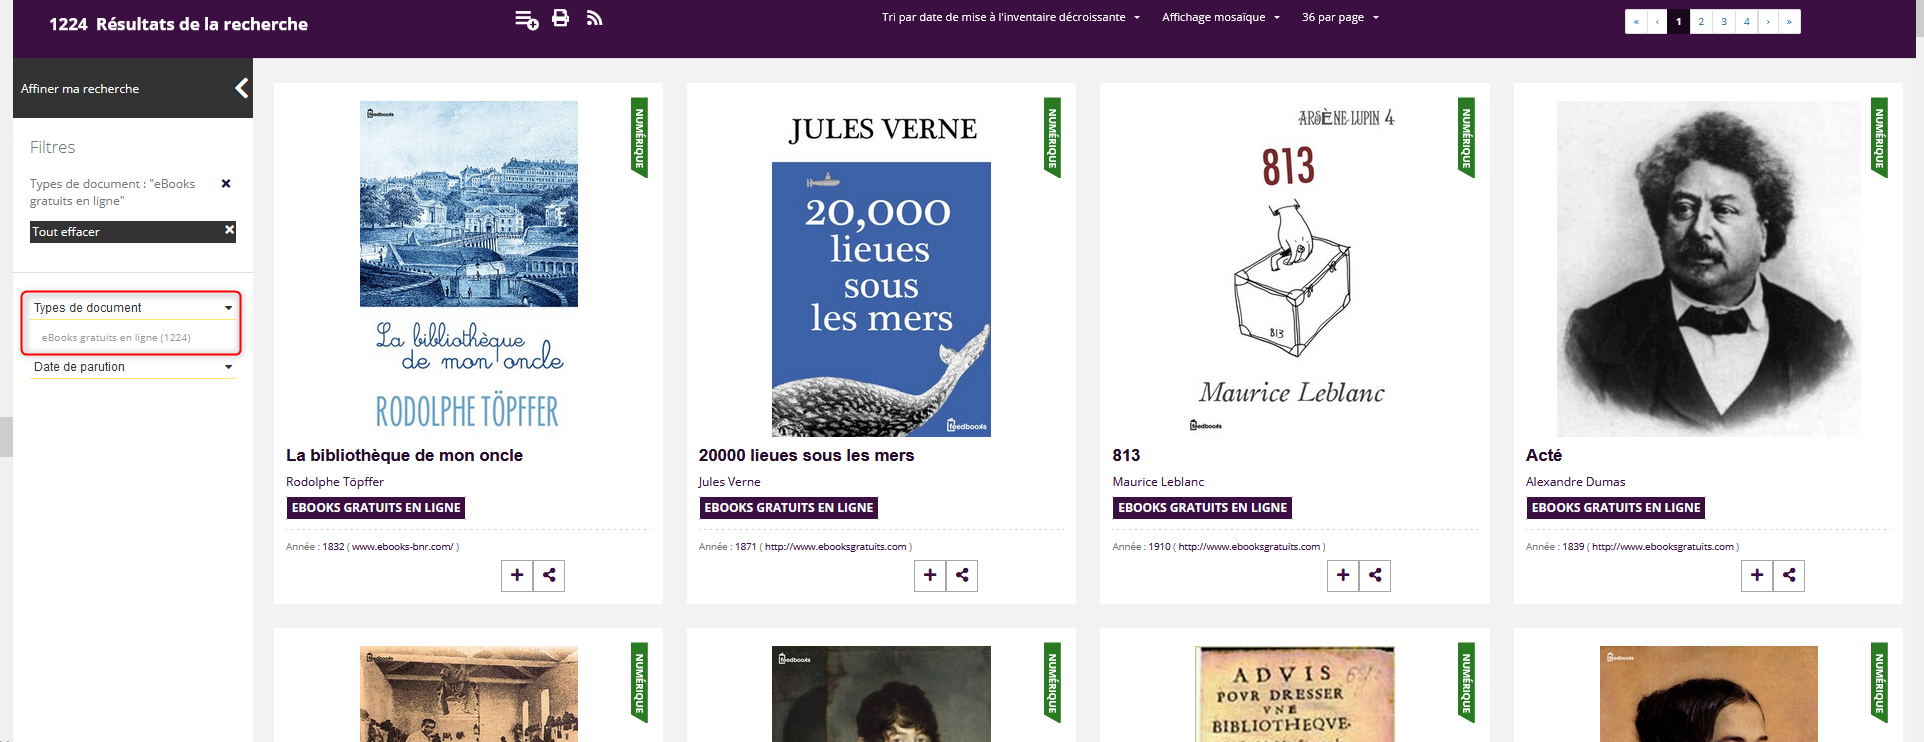Jump to the last results page
Viewport: 1924px width, 742px height.
click(1789, 21)
